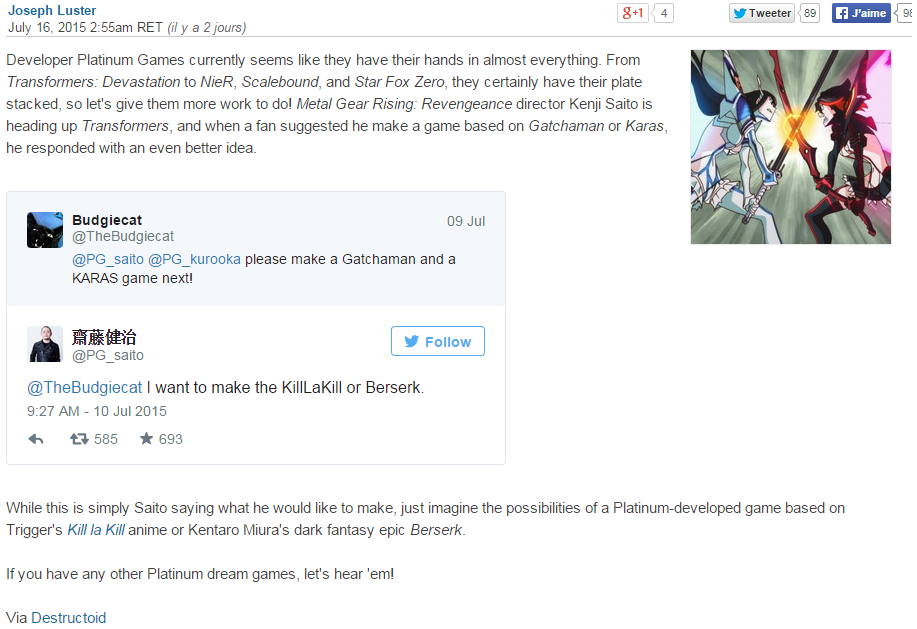This screenshot has width=917, height=629.
Task: Open the @PG_kurooka mention link
Action: pyautogui.click(x=194, y=259)
